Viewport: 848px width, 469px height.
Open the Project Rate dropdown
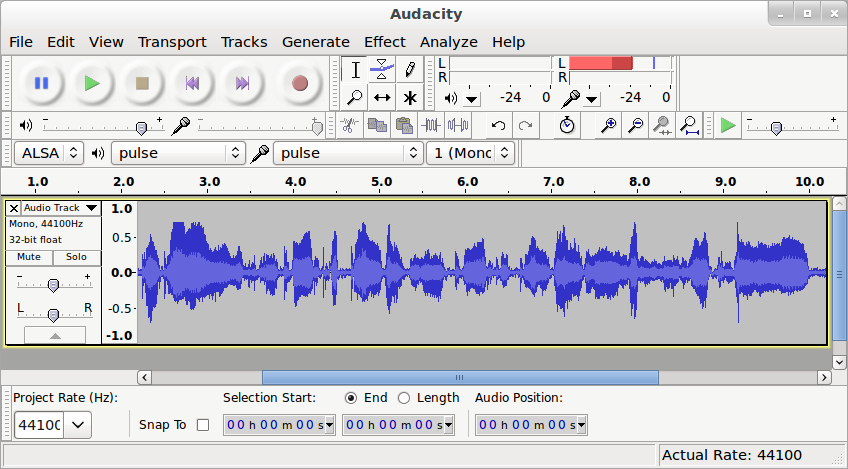[x=78, y=425]
